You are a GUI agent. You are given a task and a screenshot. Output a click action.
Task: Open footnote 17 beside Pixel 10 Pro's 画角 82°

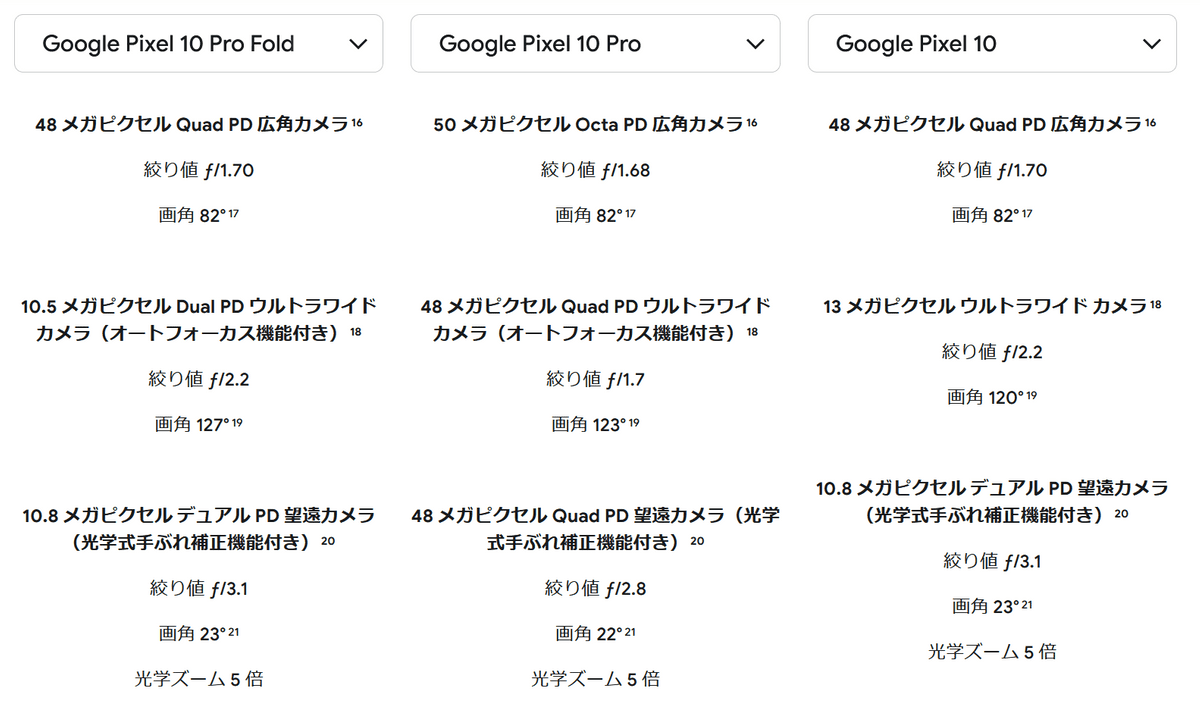point(630,214)
